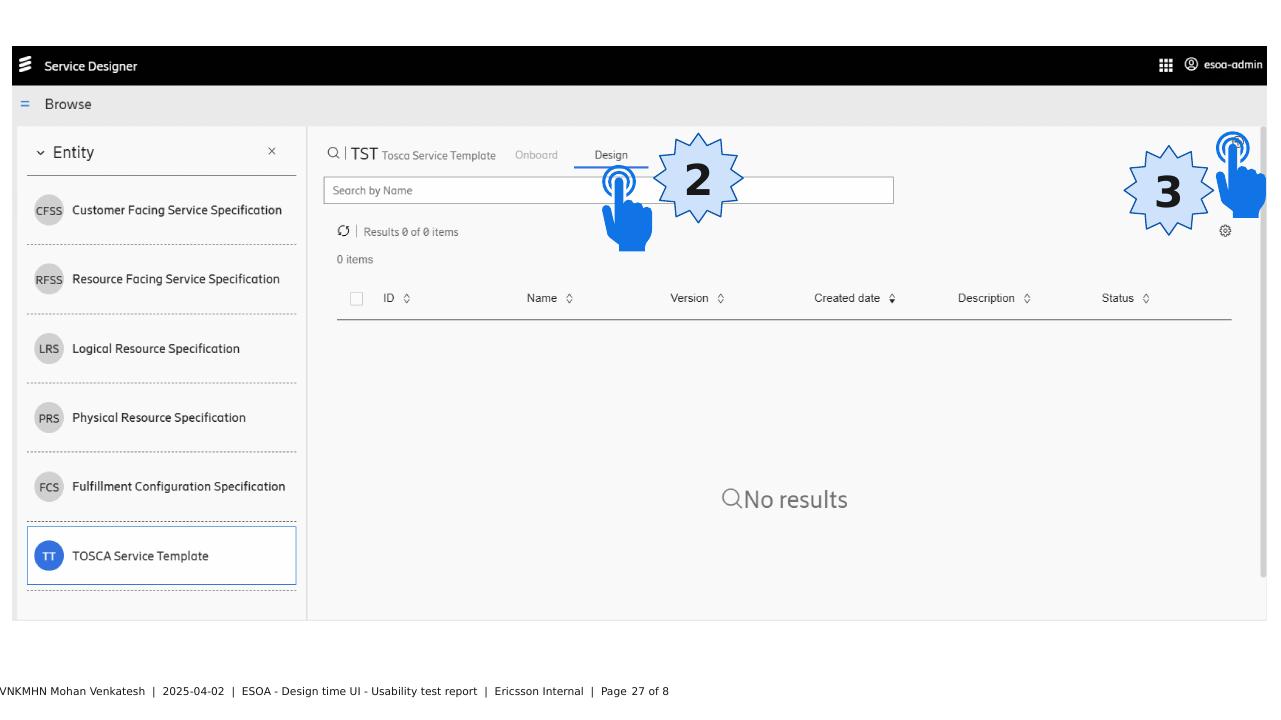Viewport: 1281px width, 720px height.
Task: Click the CFSS entity badge
Action: click(x=49, y=211)
